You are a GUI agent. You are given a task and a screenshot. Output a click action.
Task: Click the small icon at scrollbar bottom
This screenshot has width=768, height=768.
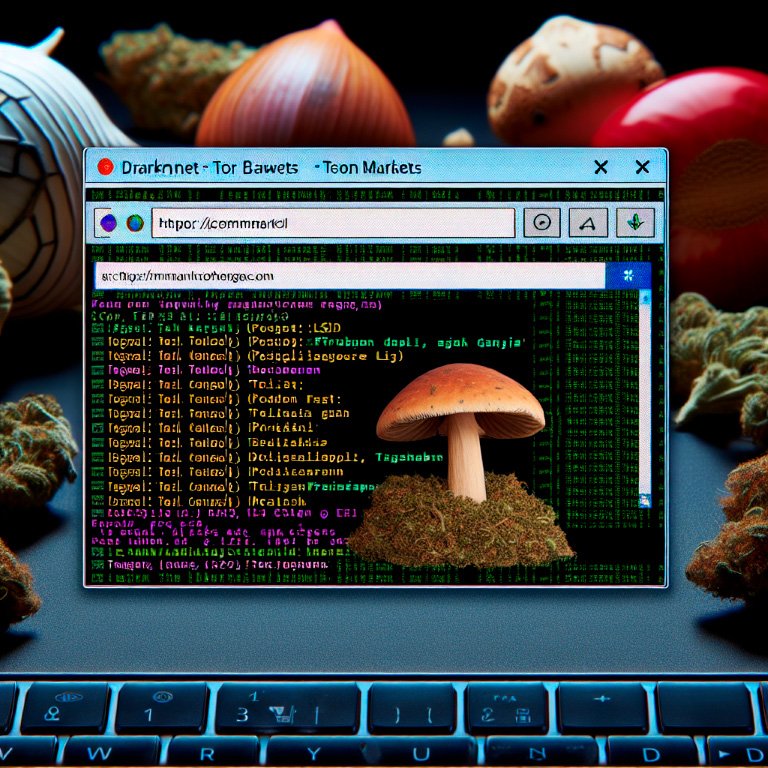tap(645, 501)
